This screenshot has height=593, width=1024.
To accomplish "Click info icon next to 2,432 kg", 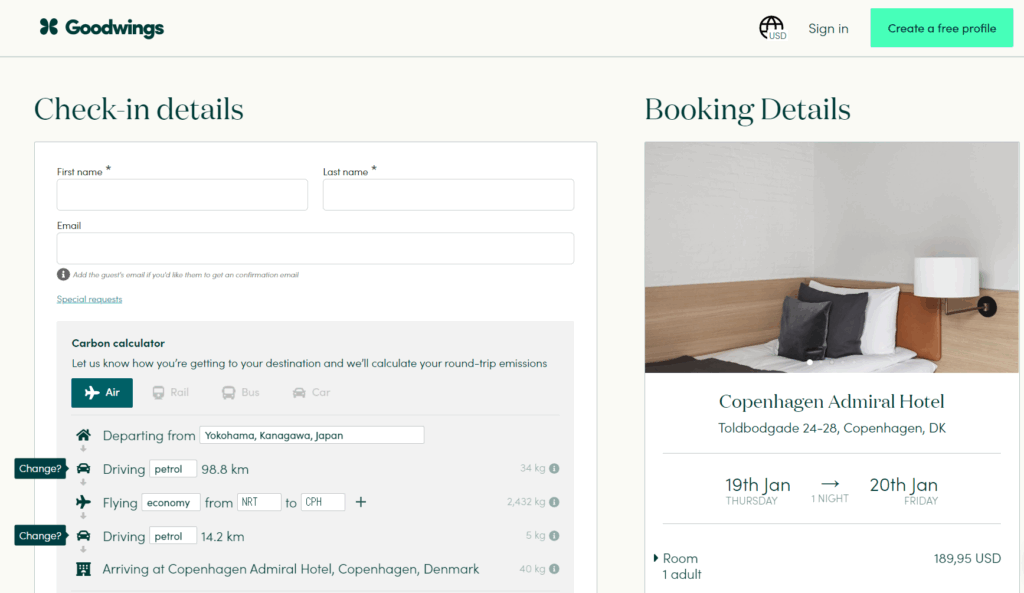I will point(554,502).
